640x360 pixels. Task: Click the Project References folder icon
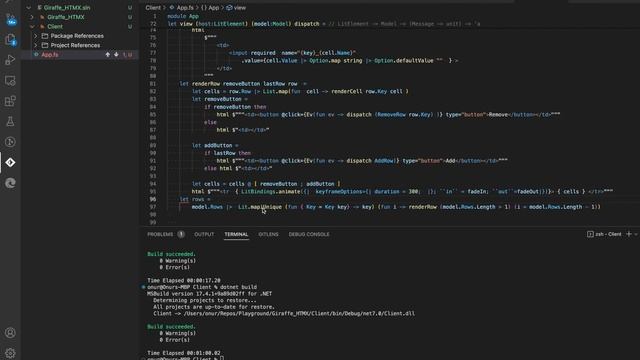(x=45, y=45)
